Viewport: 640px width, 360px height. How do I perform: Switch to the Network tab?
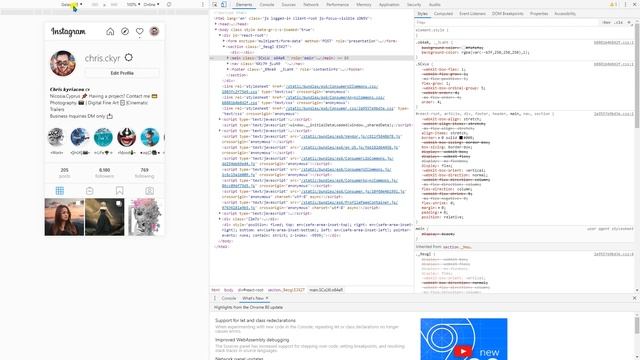coord(311,4)
